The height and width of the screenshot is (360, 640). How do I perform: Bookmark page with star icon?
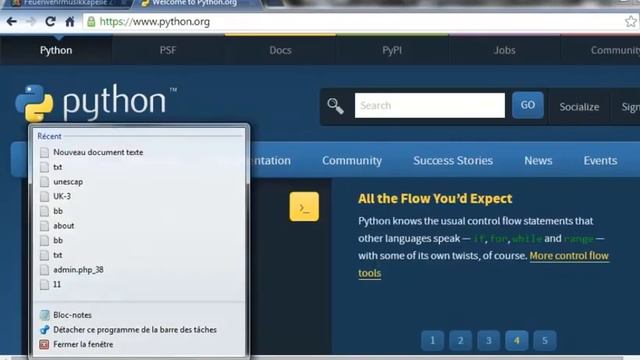(x=631, y=21)
